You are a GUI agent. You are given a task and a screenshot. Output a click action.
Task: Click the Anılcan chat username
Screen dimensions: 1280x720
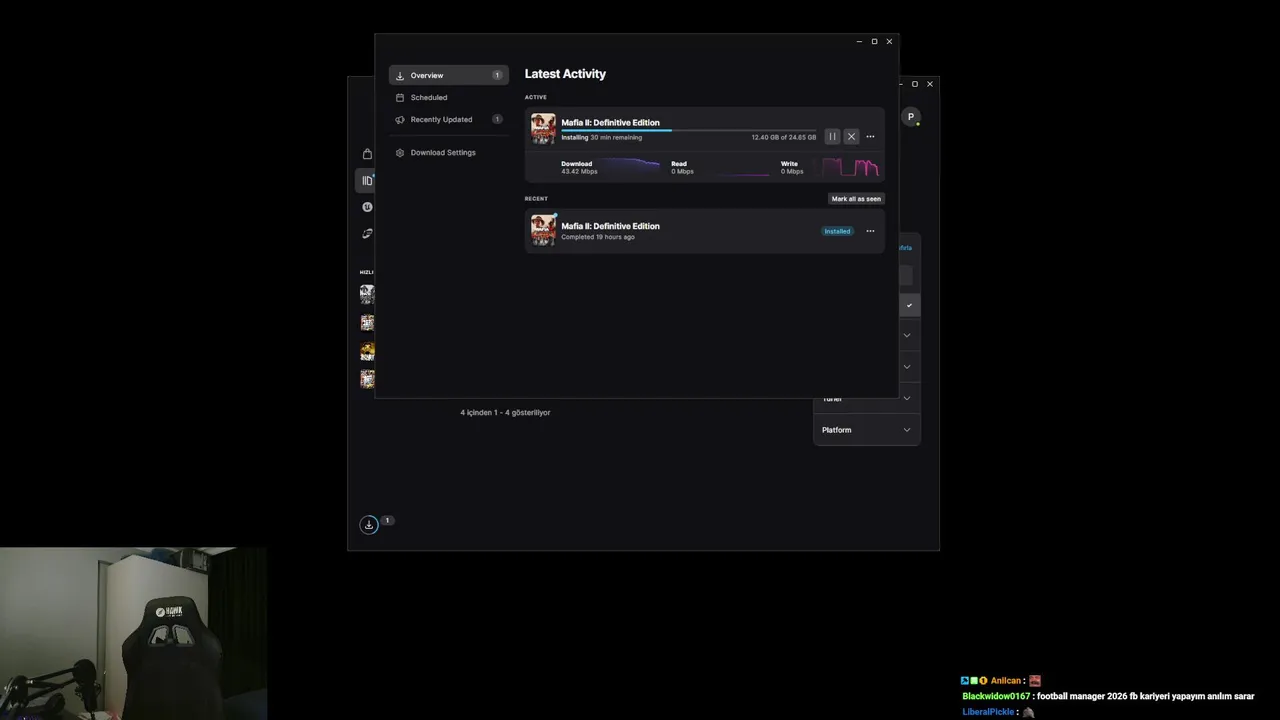1006,680
